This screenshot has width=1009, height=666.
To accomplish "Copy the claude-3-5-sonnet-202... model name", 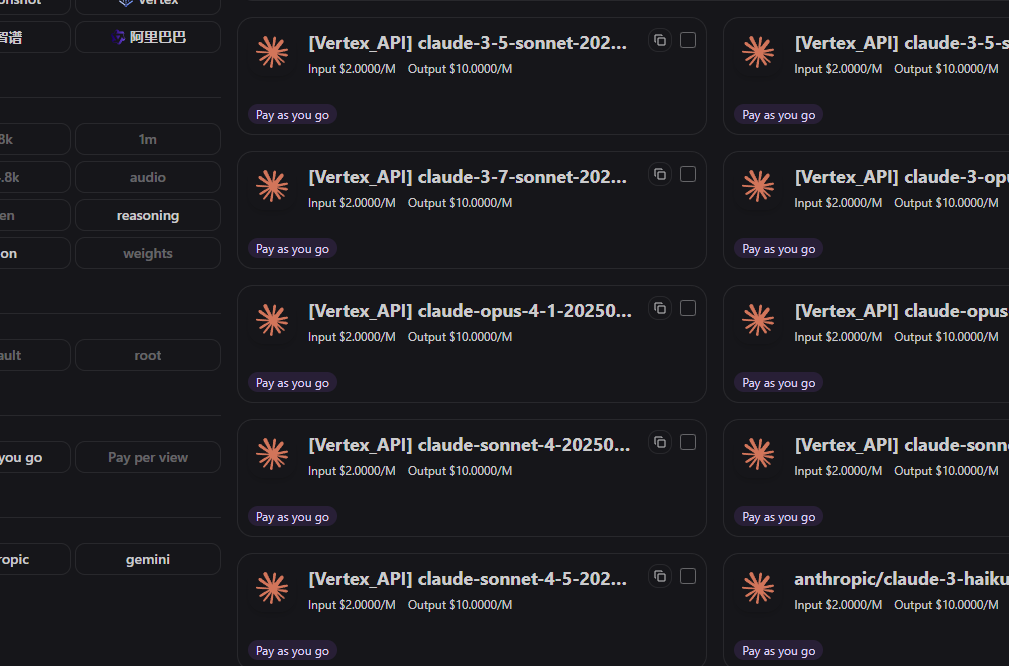I will coord(660,41).
